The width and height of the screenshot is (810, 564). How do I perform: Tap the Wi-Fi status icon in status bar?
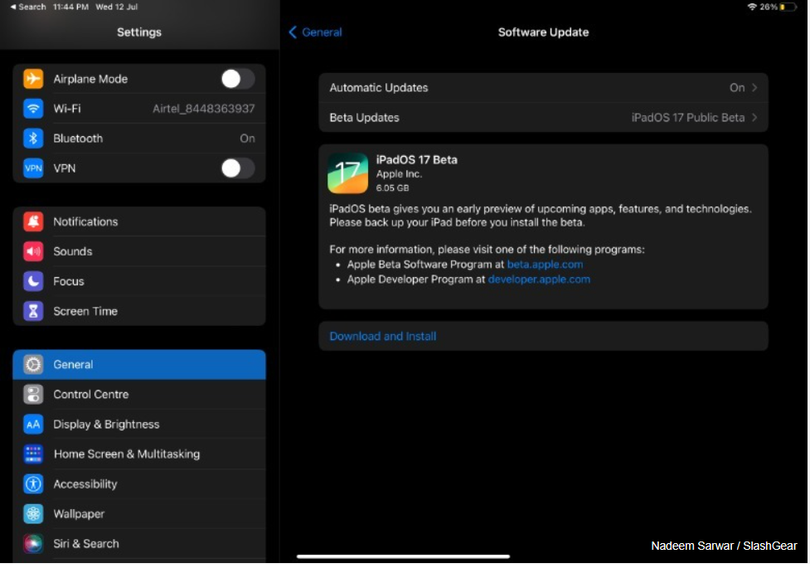tap(752, 7)
